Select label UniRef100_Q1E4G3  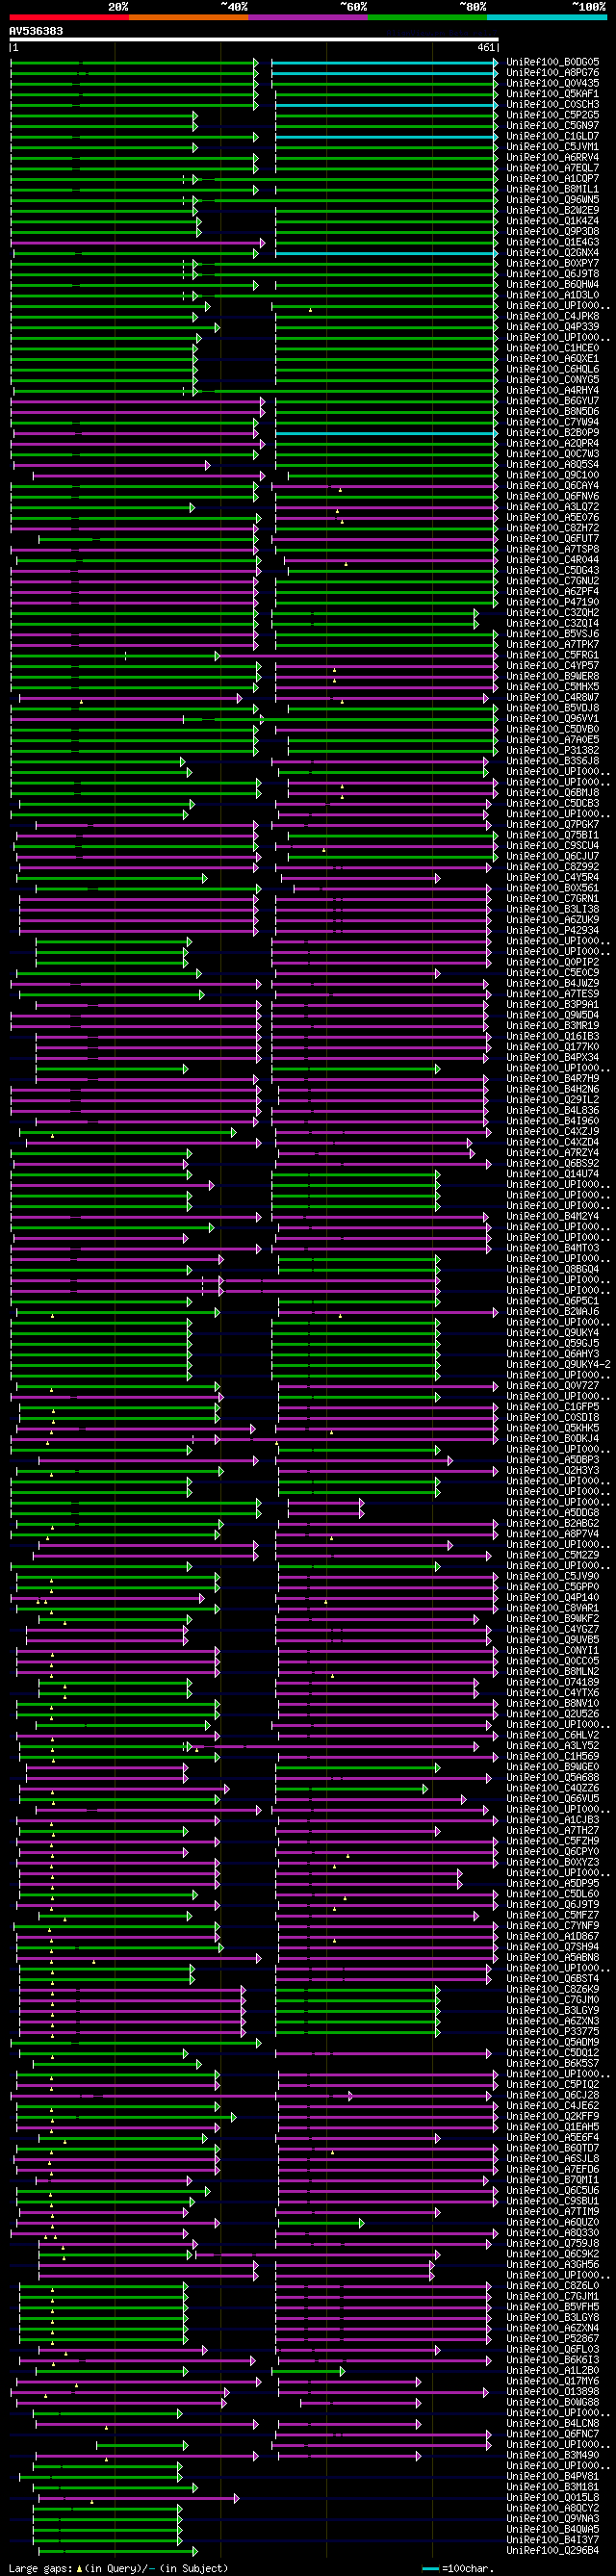tap(553, 242)
